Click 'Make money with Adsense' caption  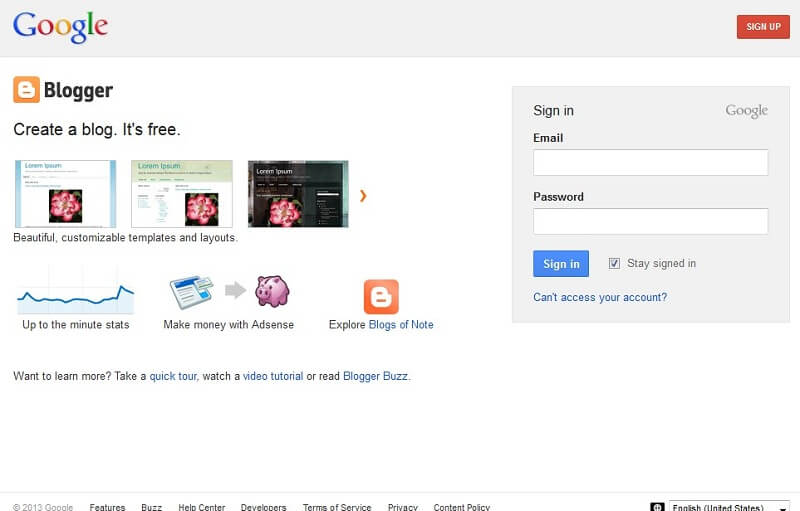[x=229, y=325]
